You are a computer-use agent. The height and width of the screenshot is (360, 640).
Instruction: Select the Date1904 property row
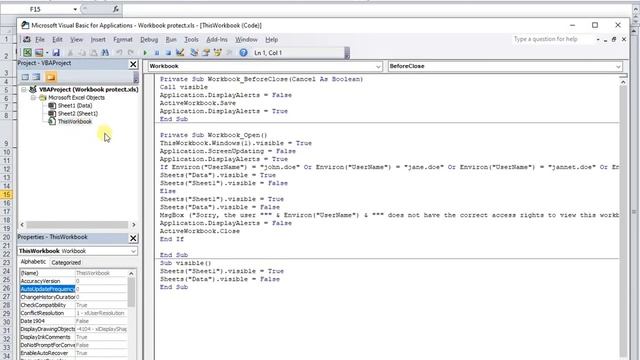click(73, 321)
